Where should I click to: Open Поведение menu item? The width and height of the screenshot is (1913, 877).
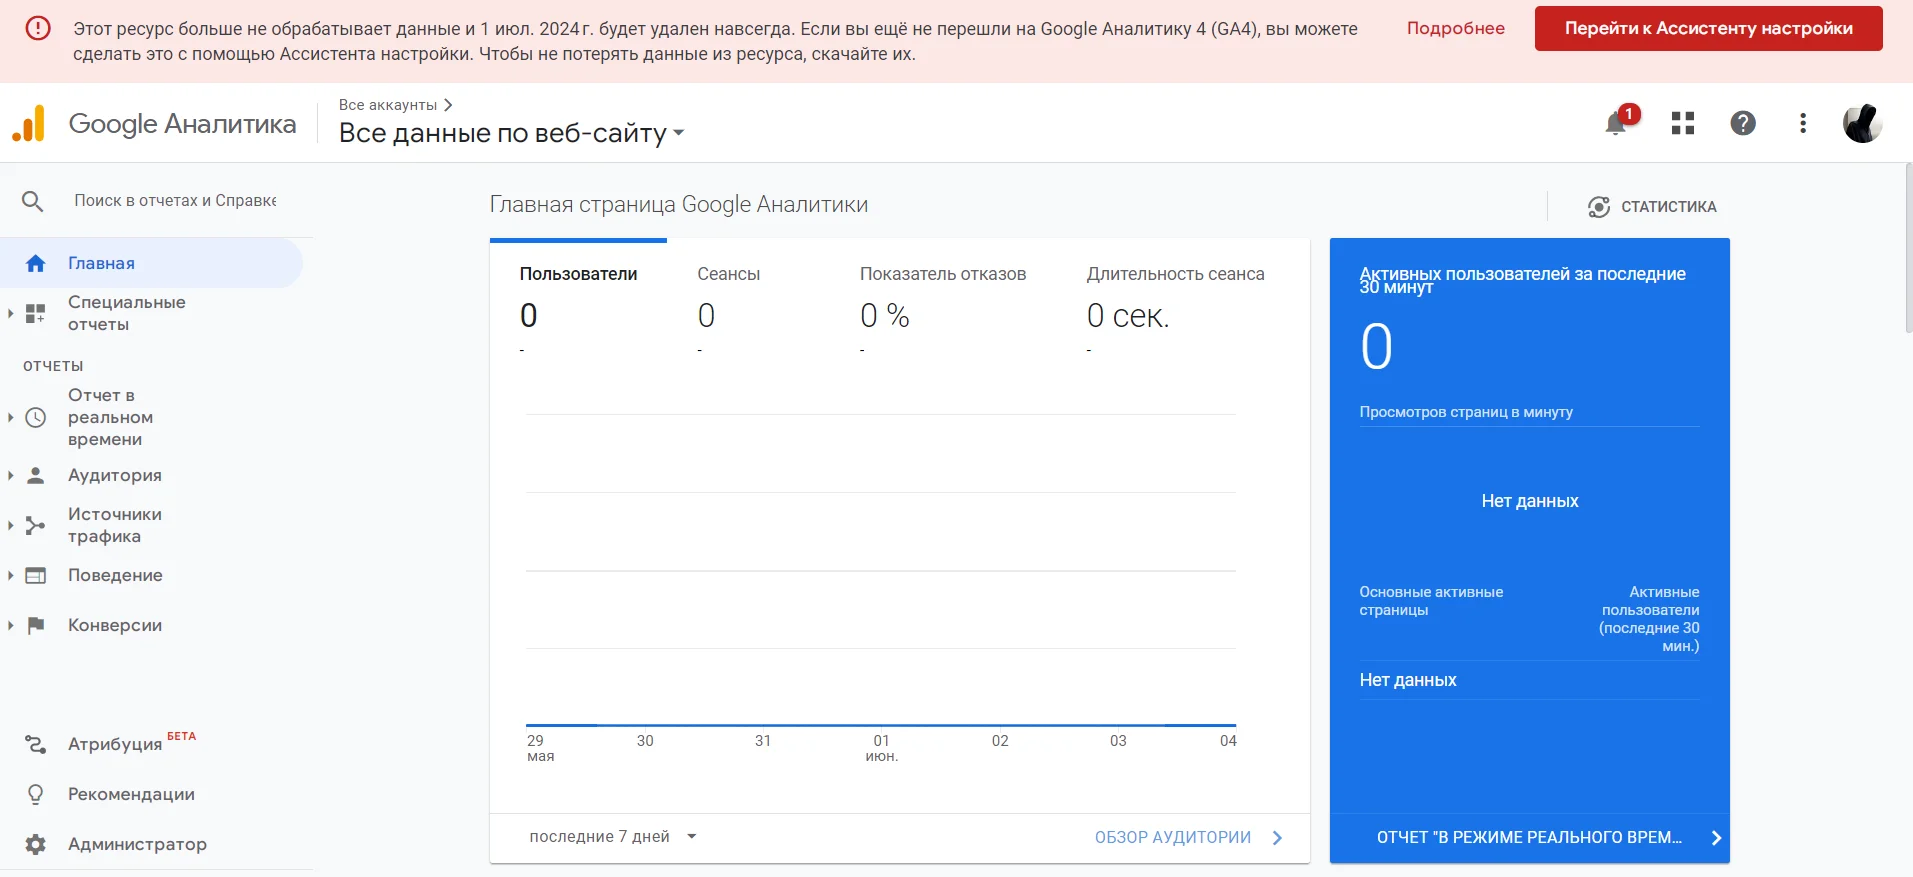click(115, 575)
